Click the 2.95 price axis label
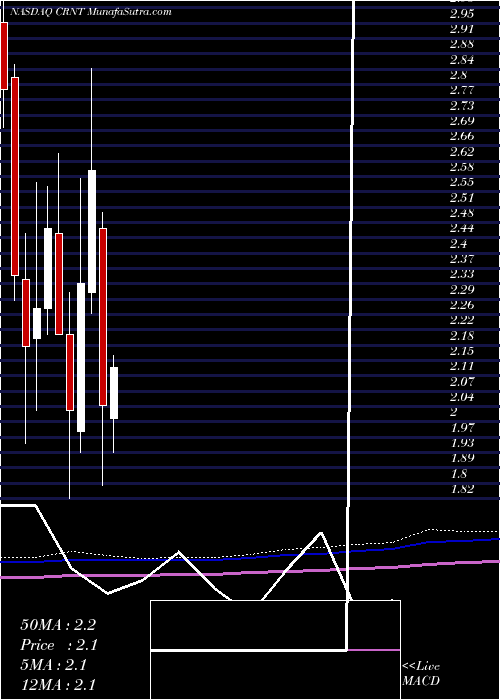Screen dimensions: 500x700 click(462, 13)
